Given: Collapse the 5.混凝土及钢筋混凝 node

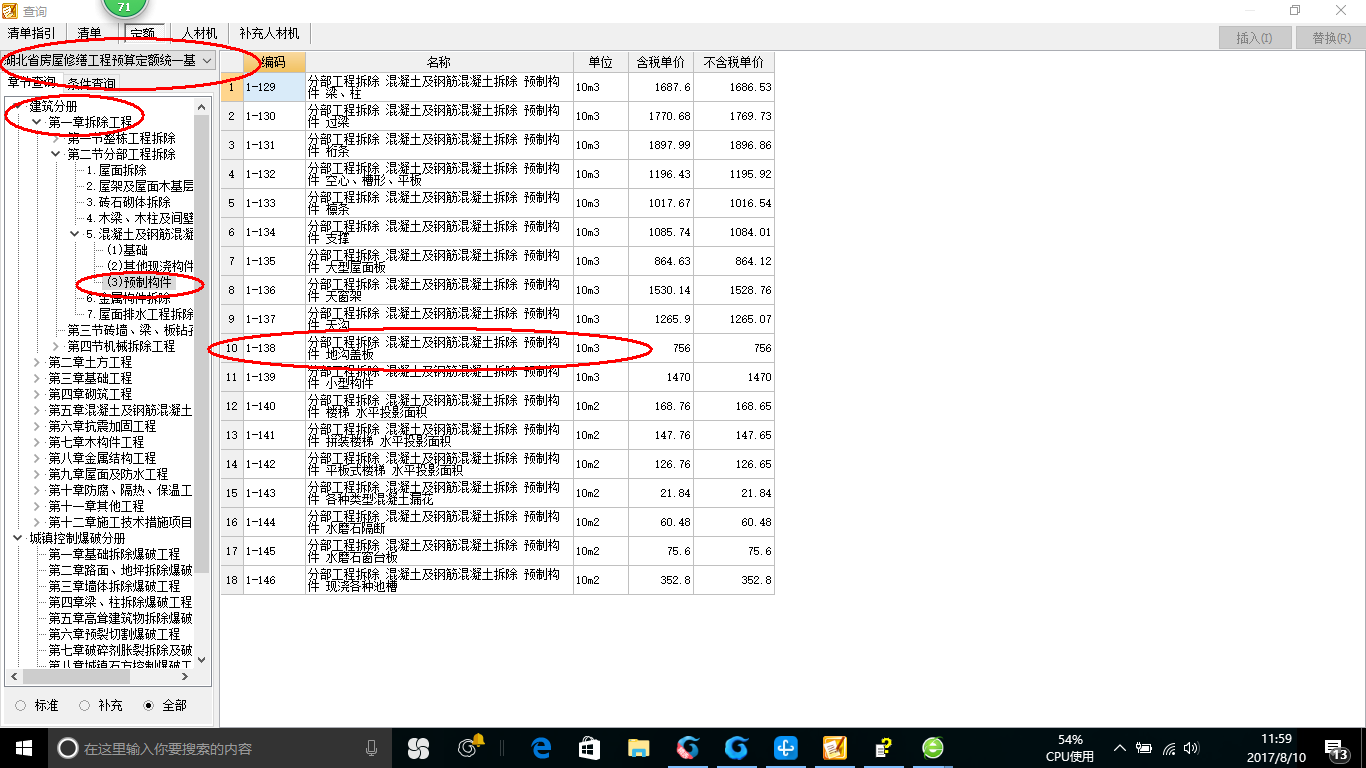Looking at the screenshot, I should point(75,234).
